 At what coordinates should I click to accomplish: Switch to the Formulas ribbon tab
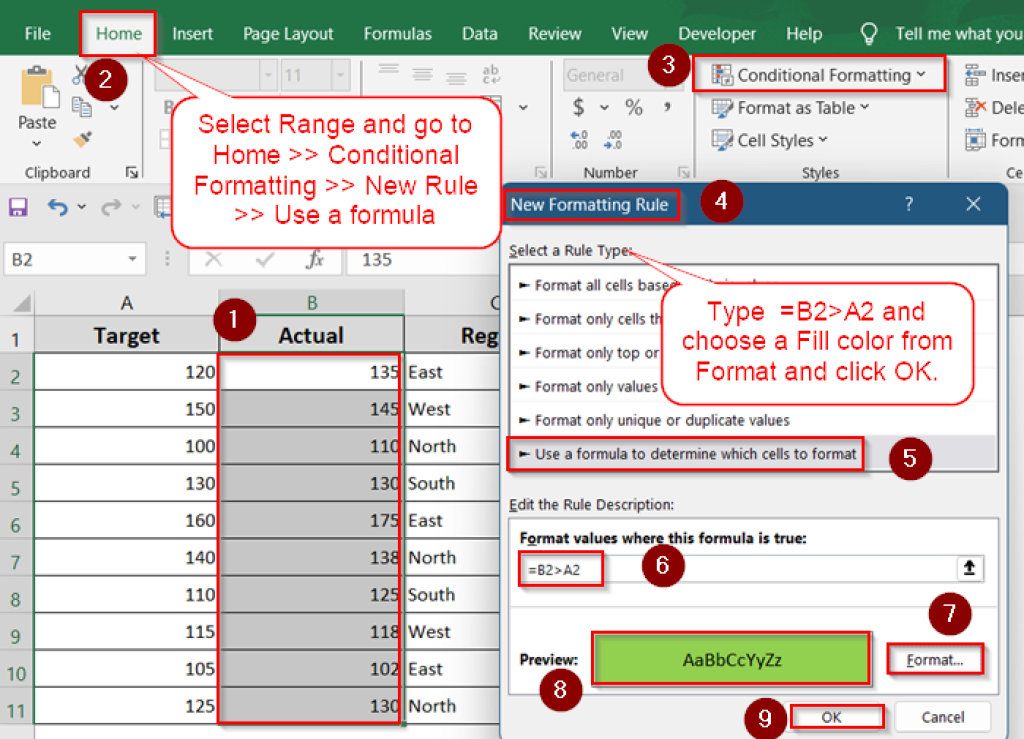(x=397, y=32)
